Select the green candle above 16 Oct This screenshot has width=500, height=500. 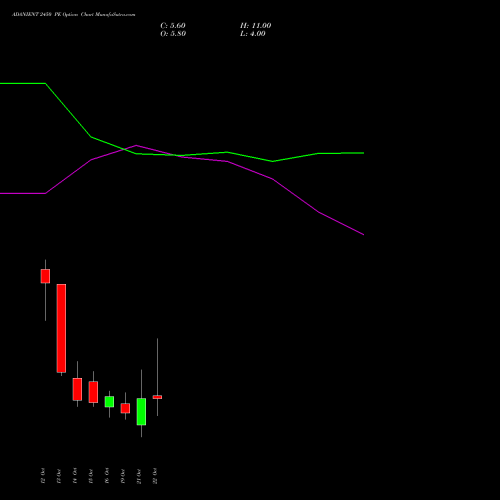click(x=109, y=402)
